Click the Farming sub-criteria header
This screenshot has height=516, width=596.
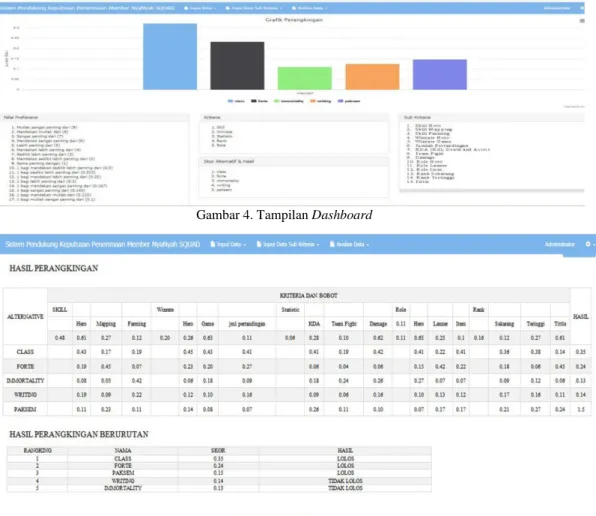point(137,324)
